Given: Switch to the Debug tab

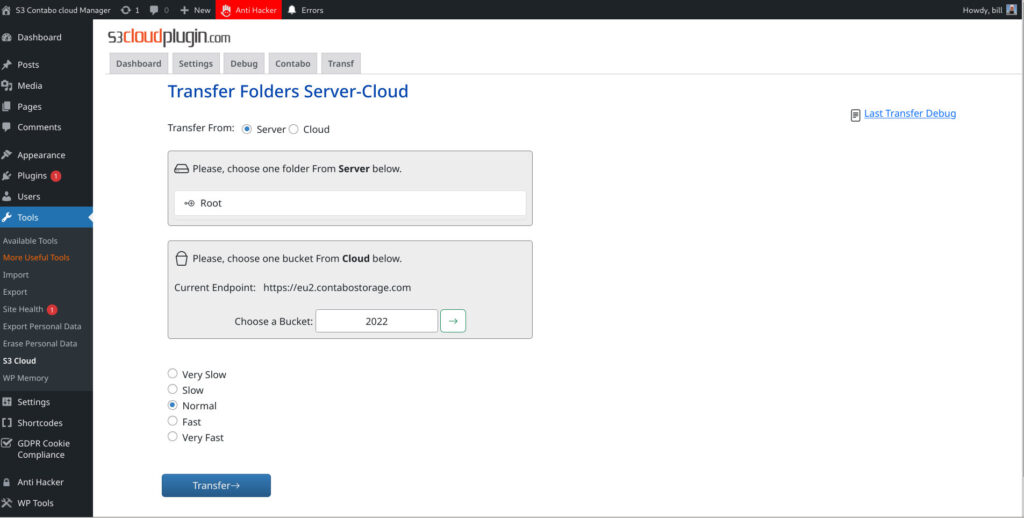Looking at the screenshot, I should [244, 63].
